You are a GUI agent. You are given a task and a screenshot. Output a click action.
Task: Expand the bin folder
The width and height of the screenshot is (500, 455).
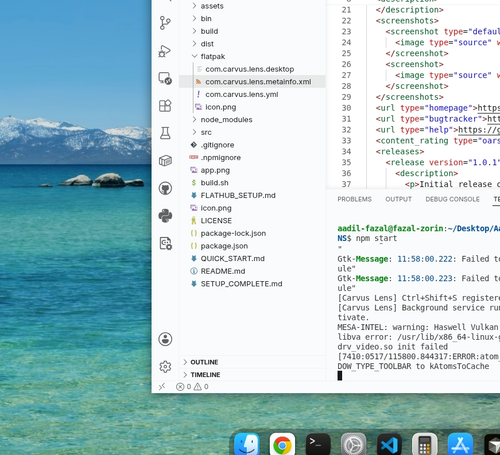click(x=252, y=19)
